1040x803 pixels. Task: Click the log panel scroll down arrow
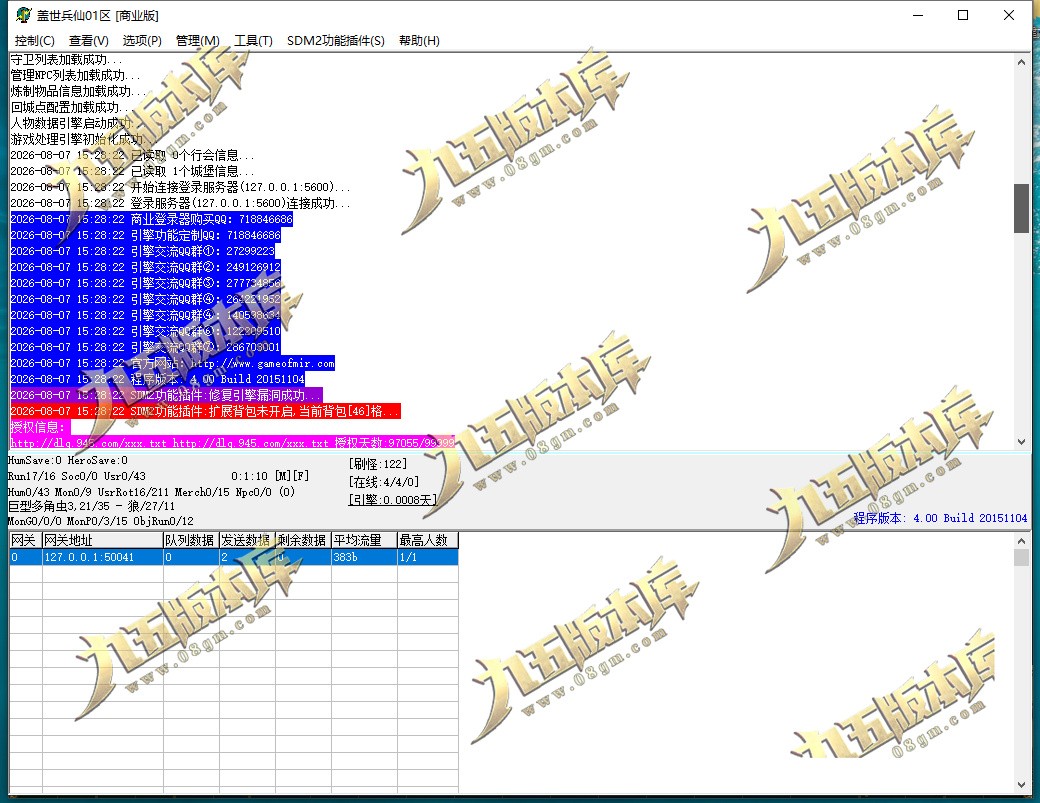(x=1021, y=442)
